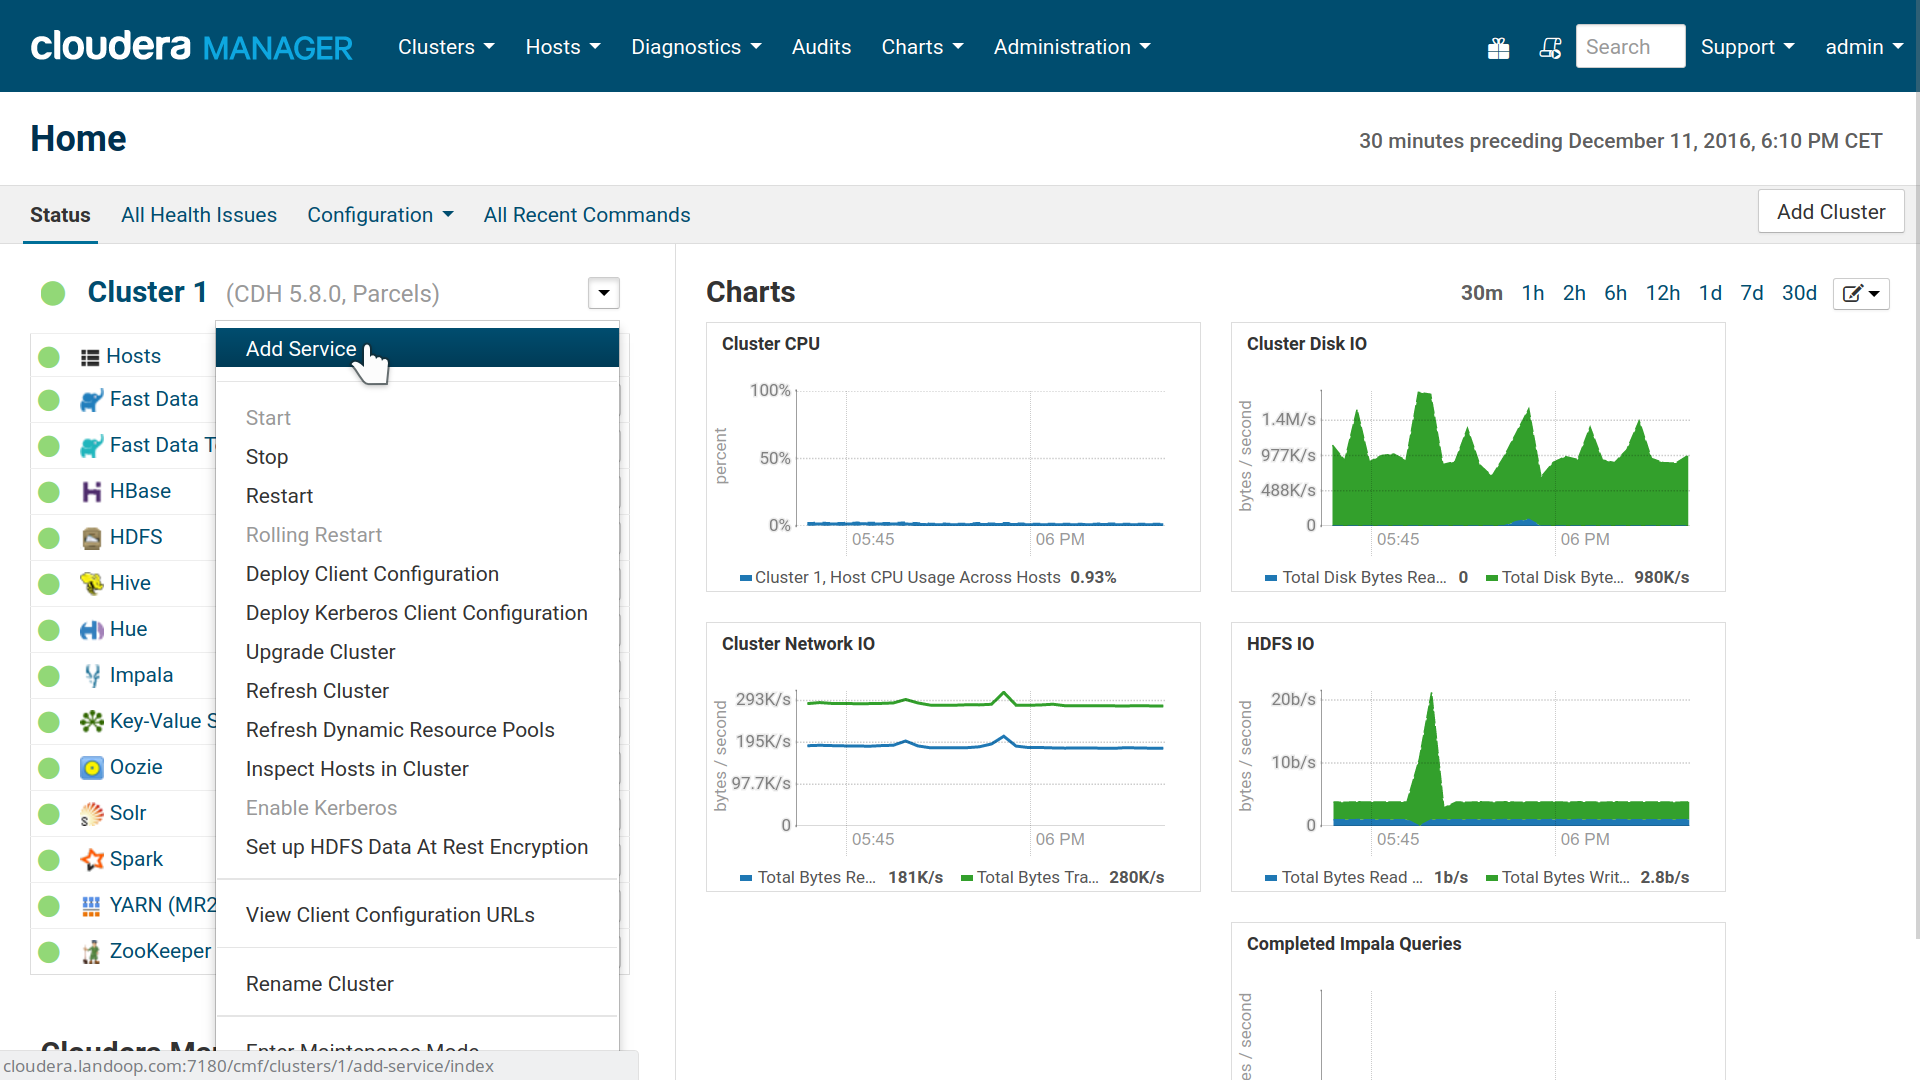This screenshot has width=1920, height=1080.
Task: Toggle the Cluster 1 actions dropdown arrow
Action: pos(604,293)
